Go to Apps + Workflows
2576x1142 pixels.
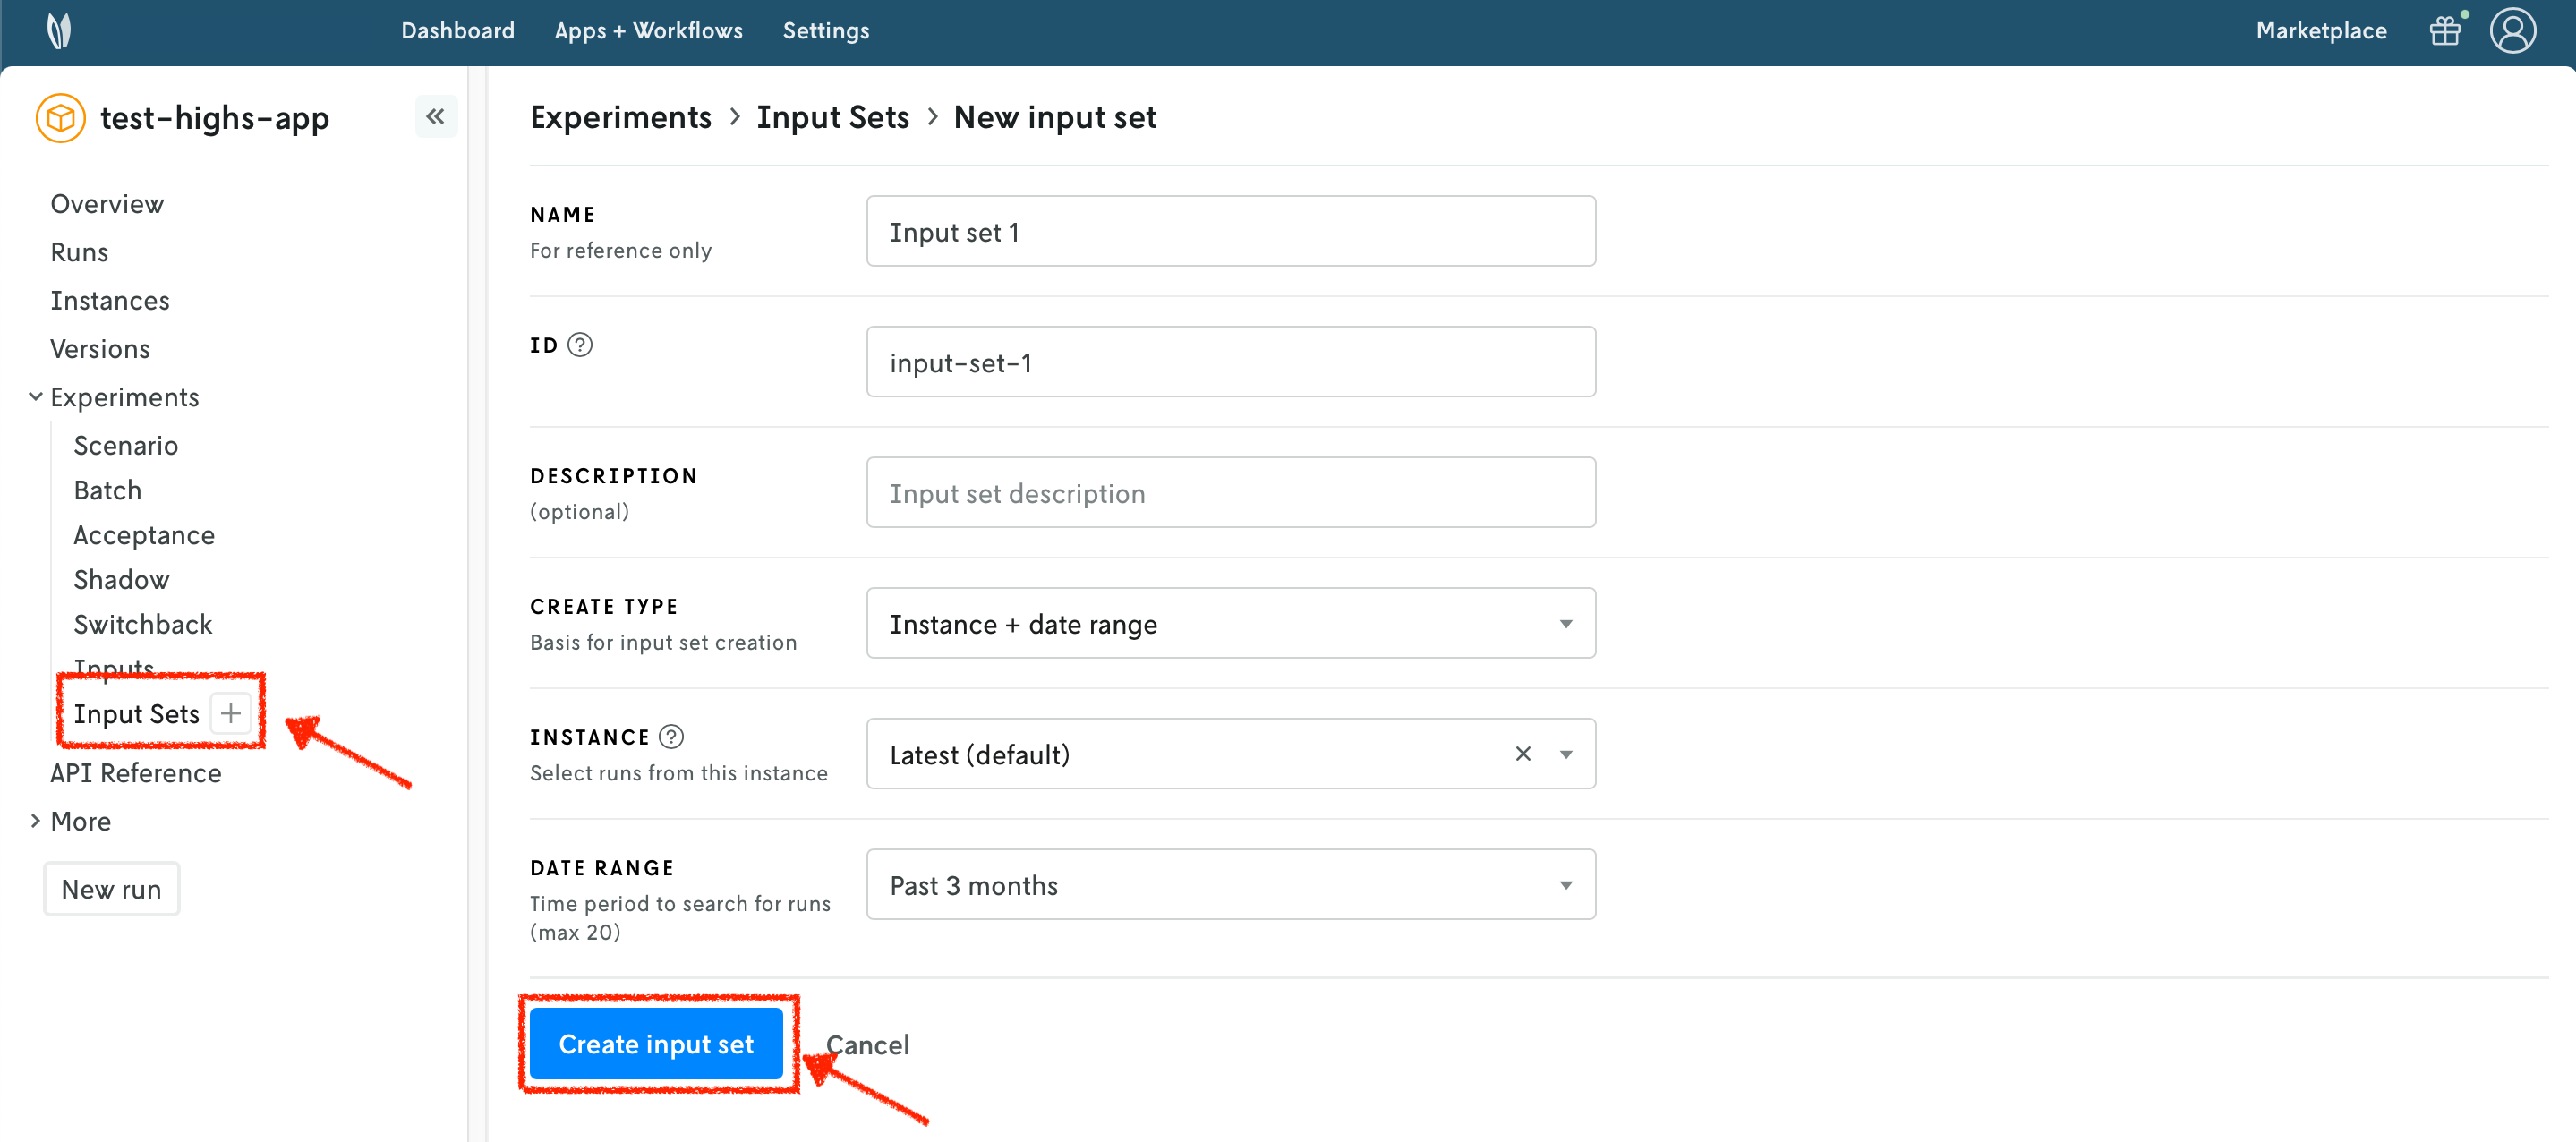(x=649, y=30)
